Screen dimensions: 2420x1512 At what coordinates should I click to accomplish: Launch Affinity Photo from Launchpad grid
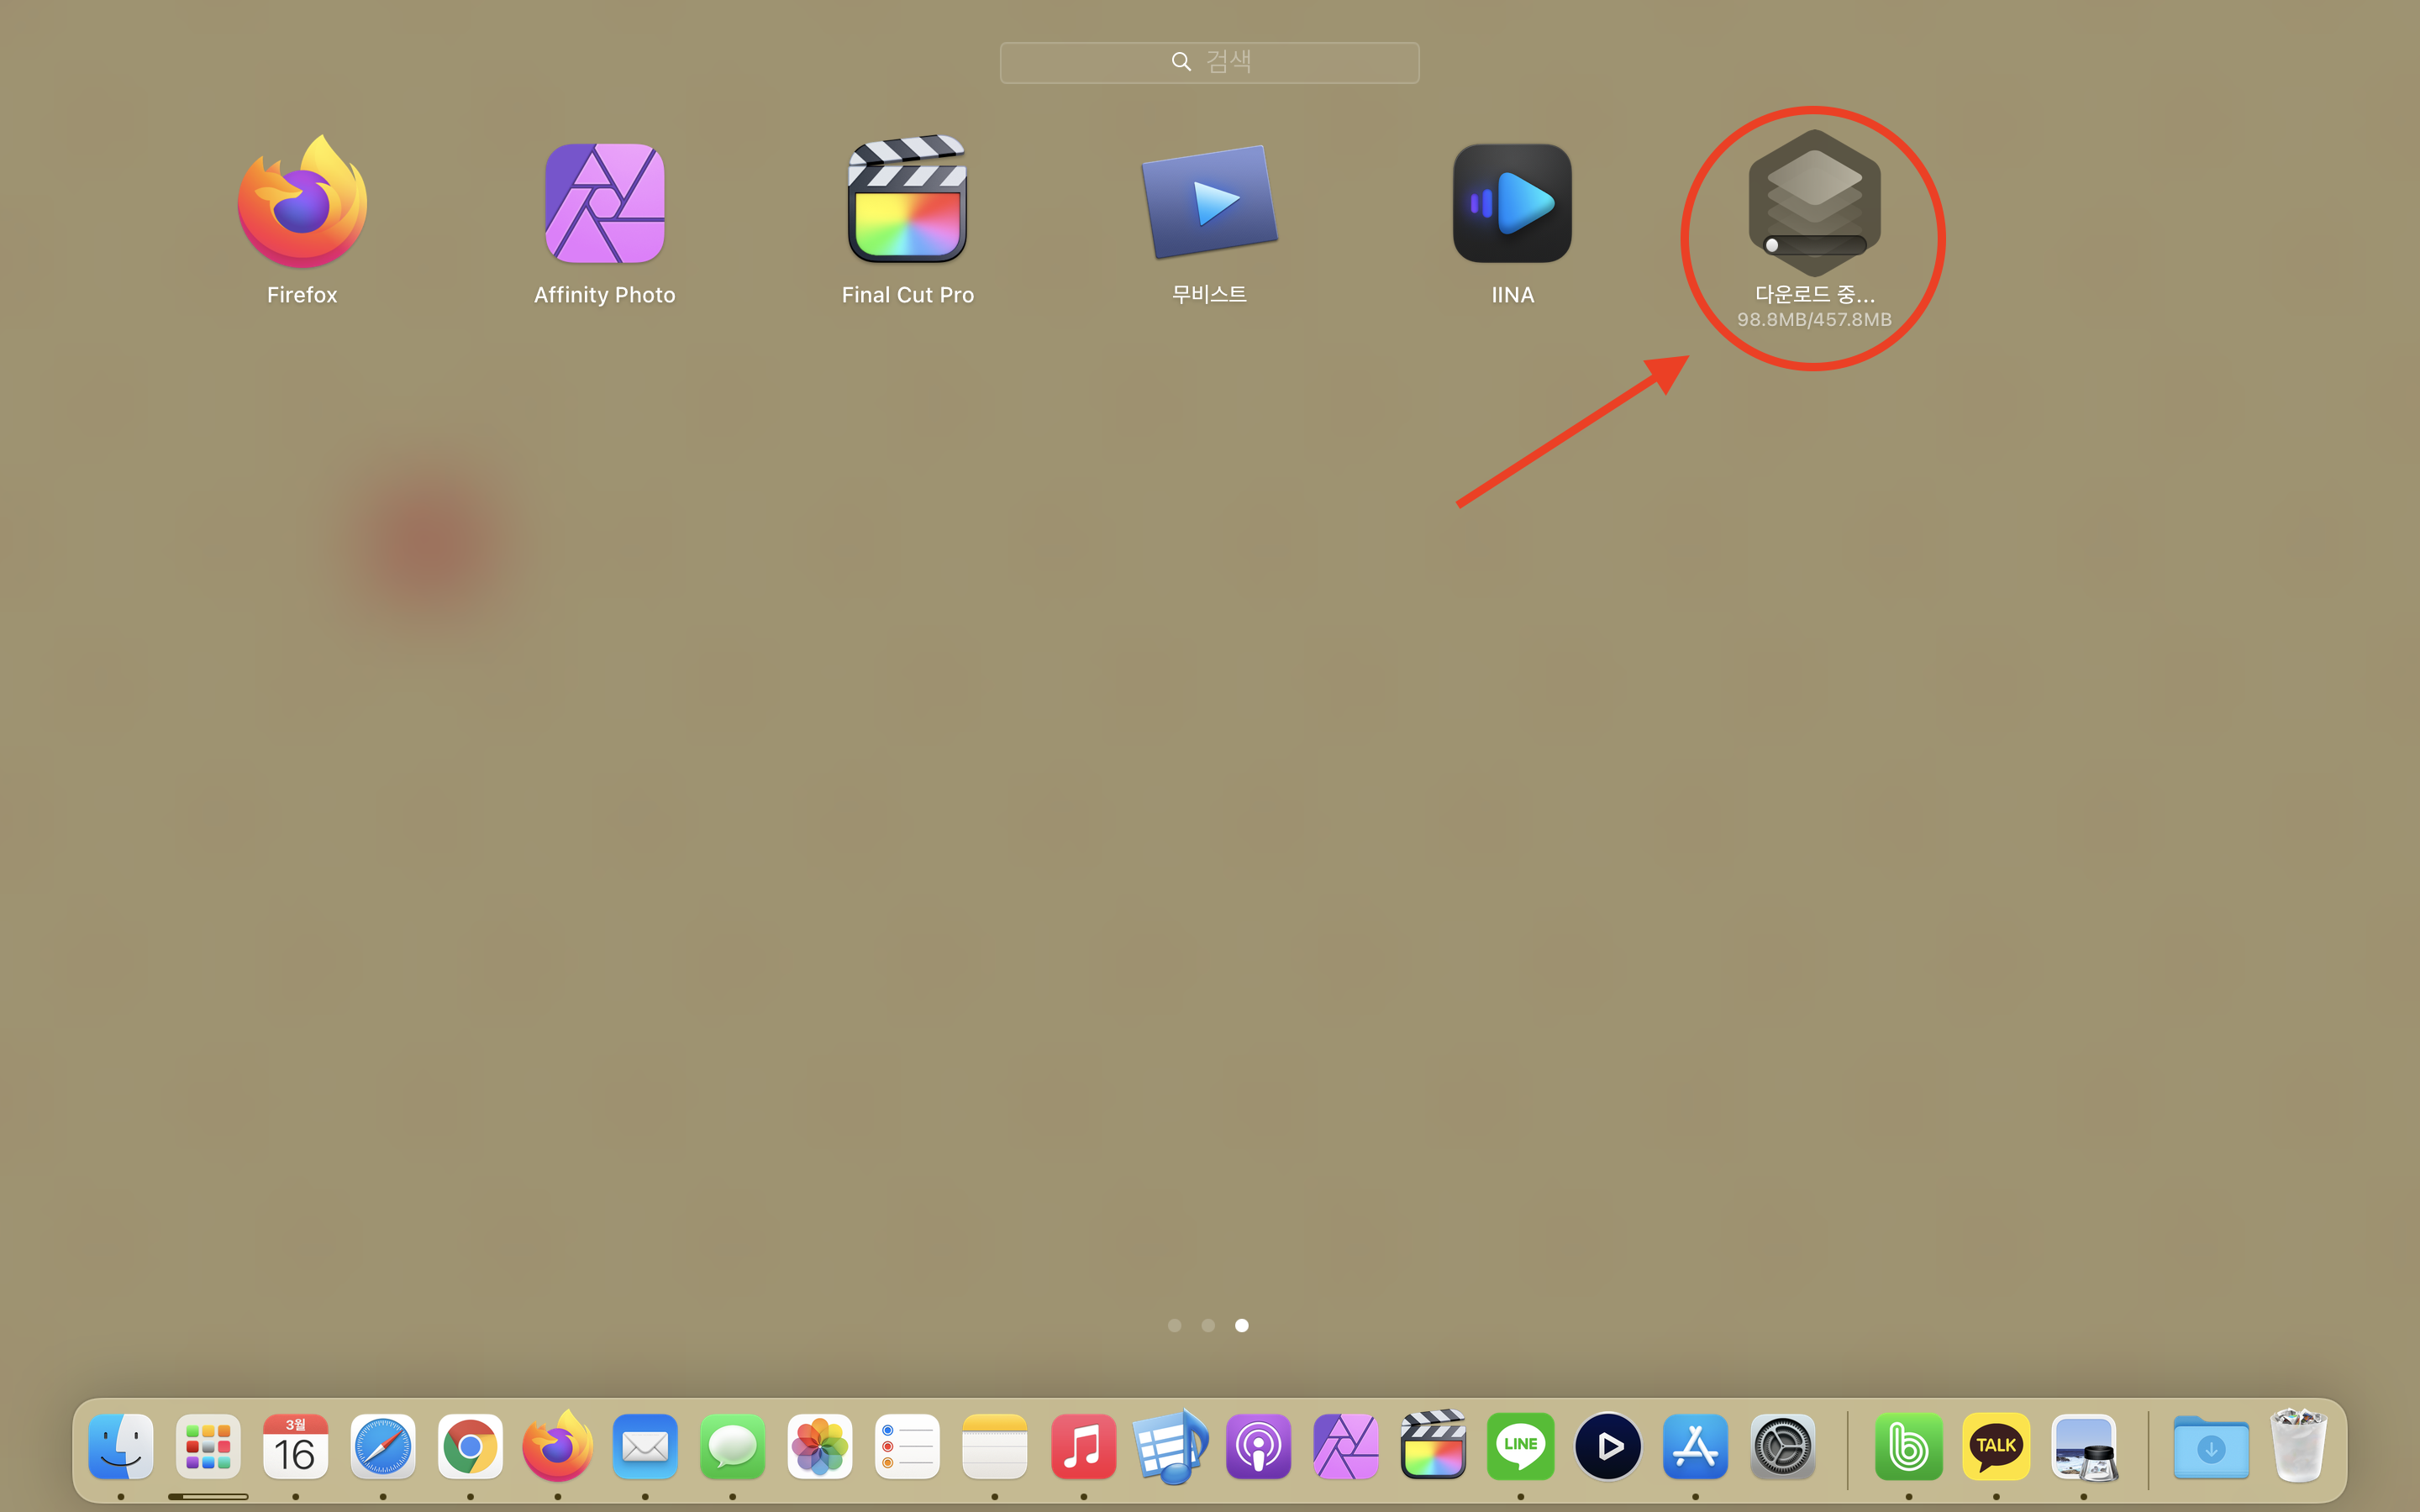pos(605,203)
